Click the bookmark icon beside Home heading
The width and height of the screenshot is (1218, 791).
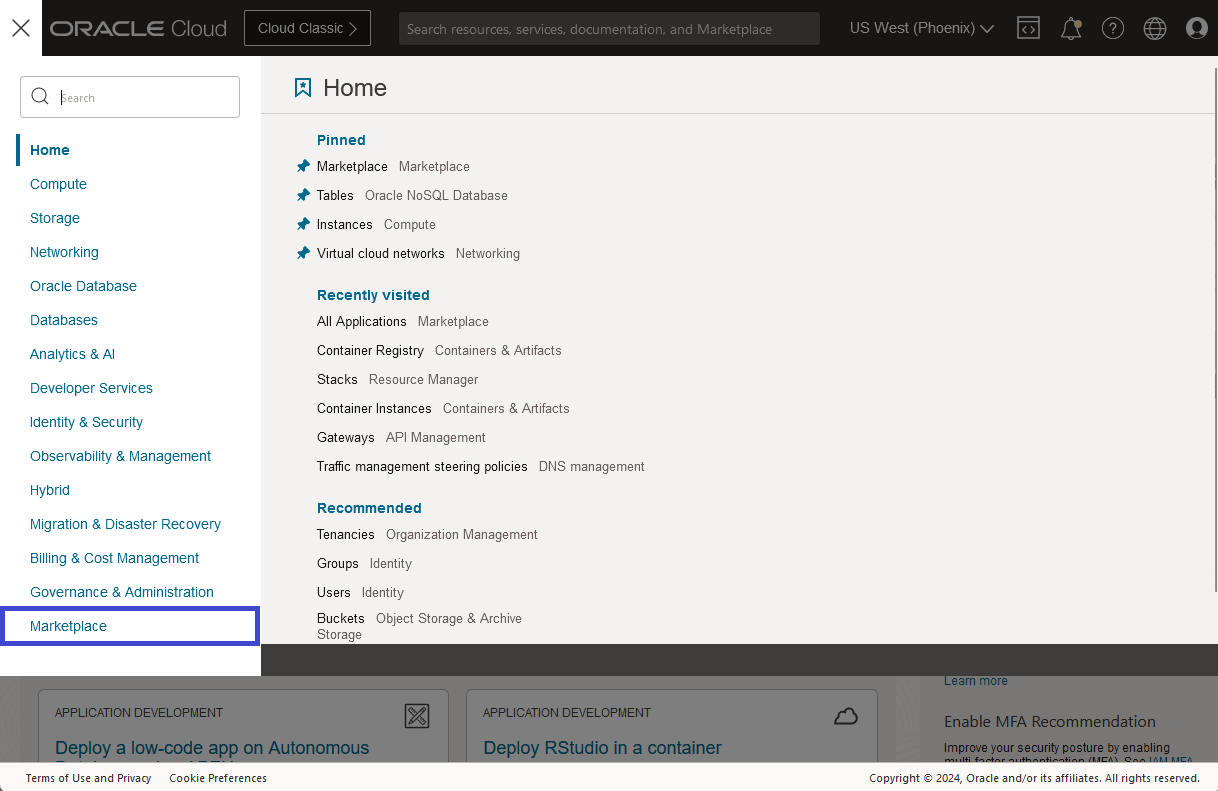(x=303, y=88)
